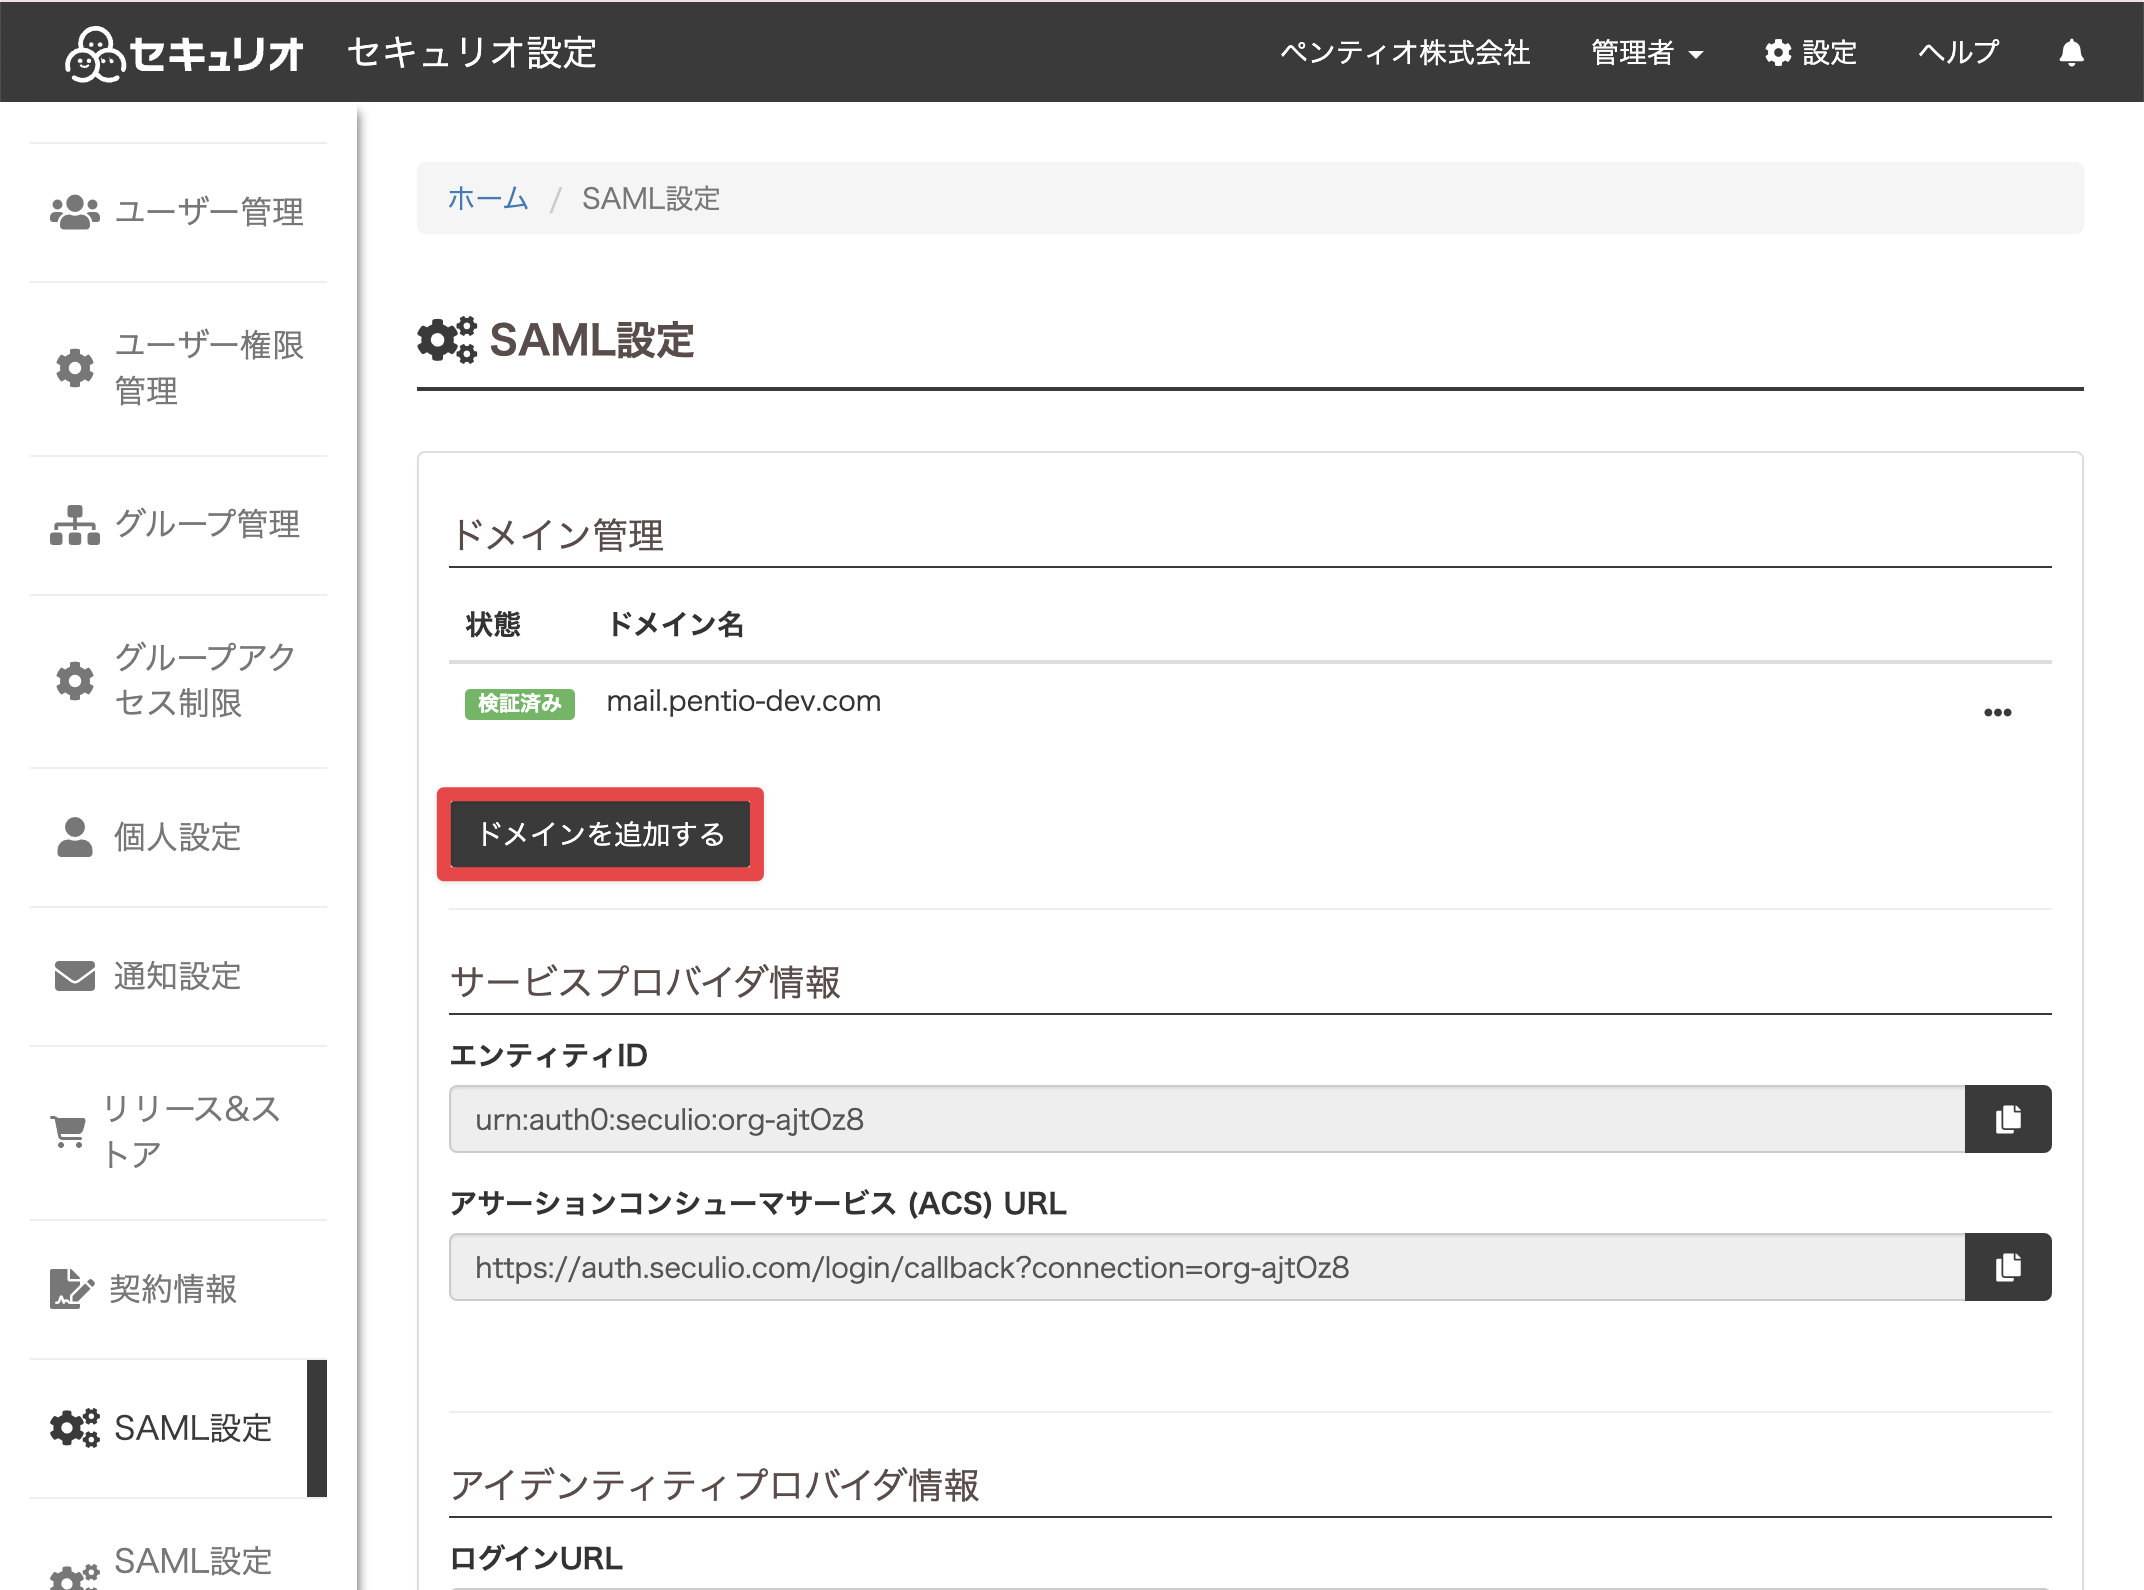The height and width of the screenshot is (1590, 2144).
Task: Open ヘルプ in the top bar
Action: (x=1958, y=52)
